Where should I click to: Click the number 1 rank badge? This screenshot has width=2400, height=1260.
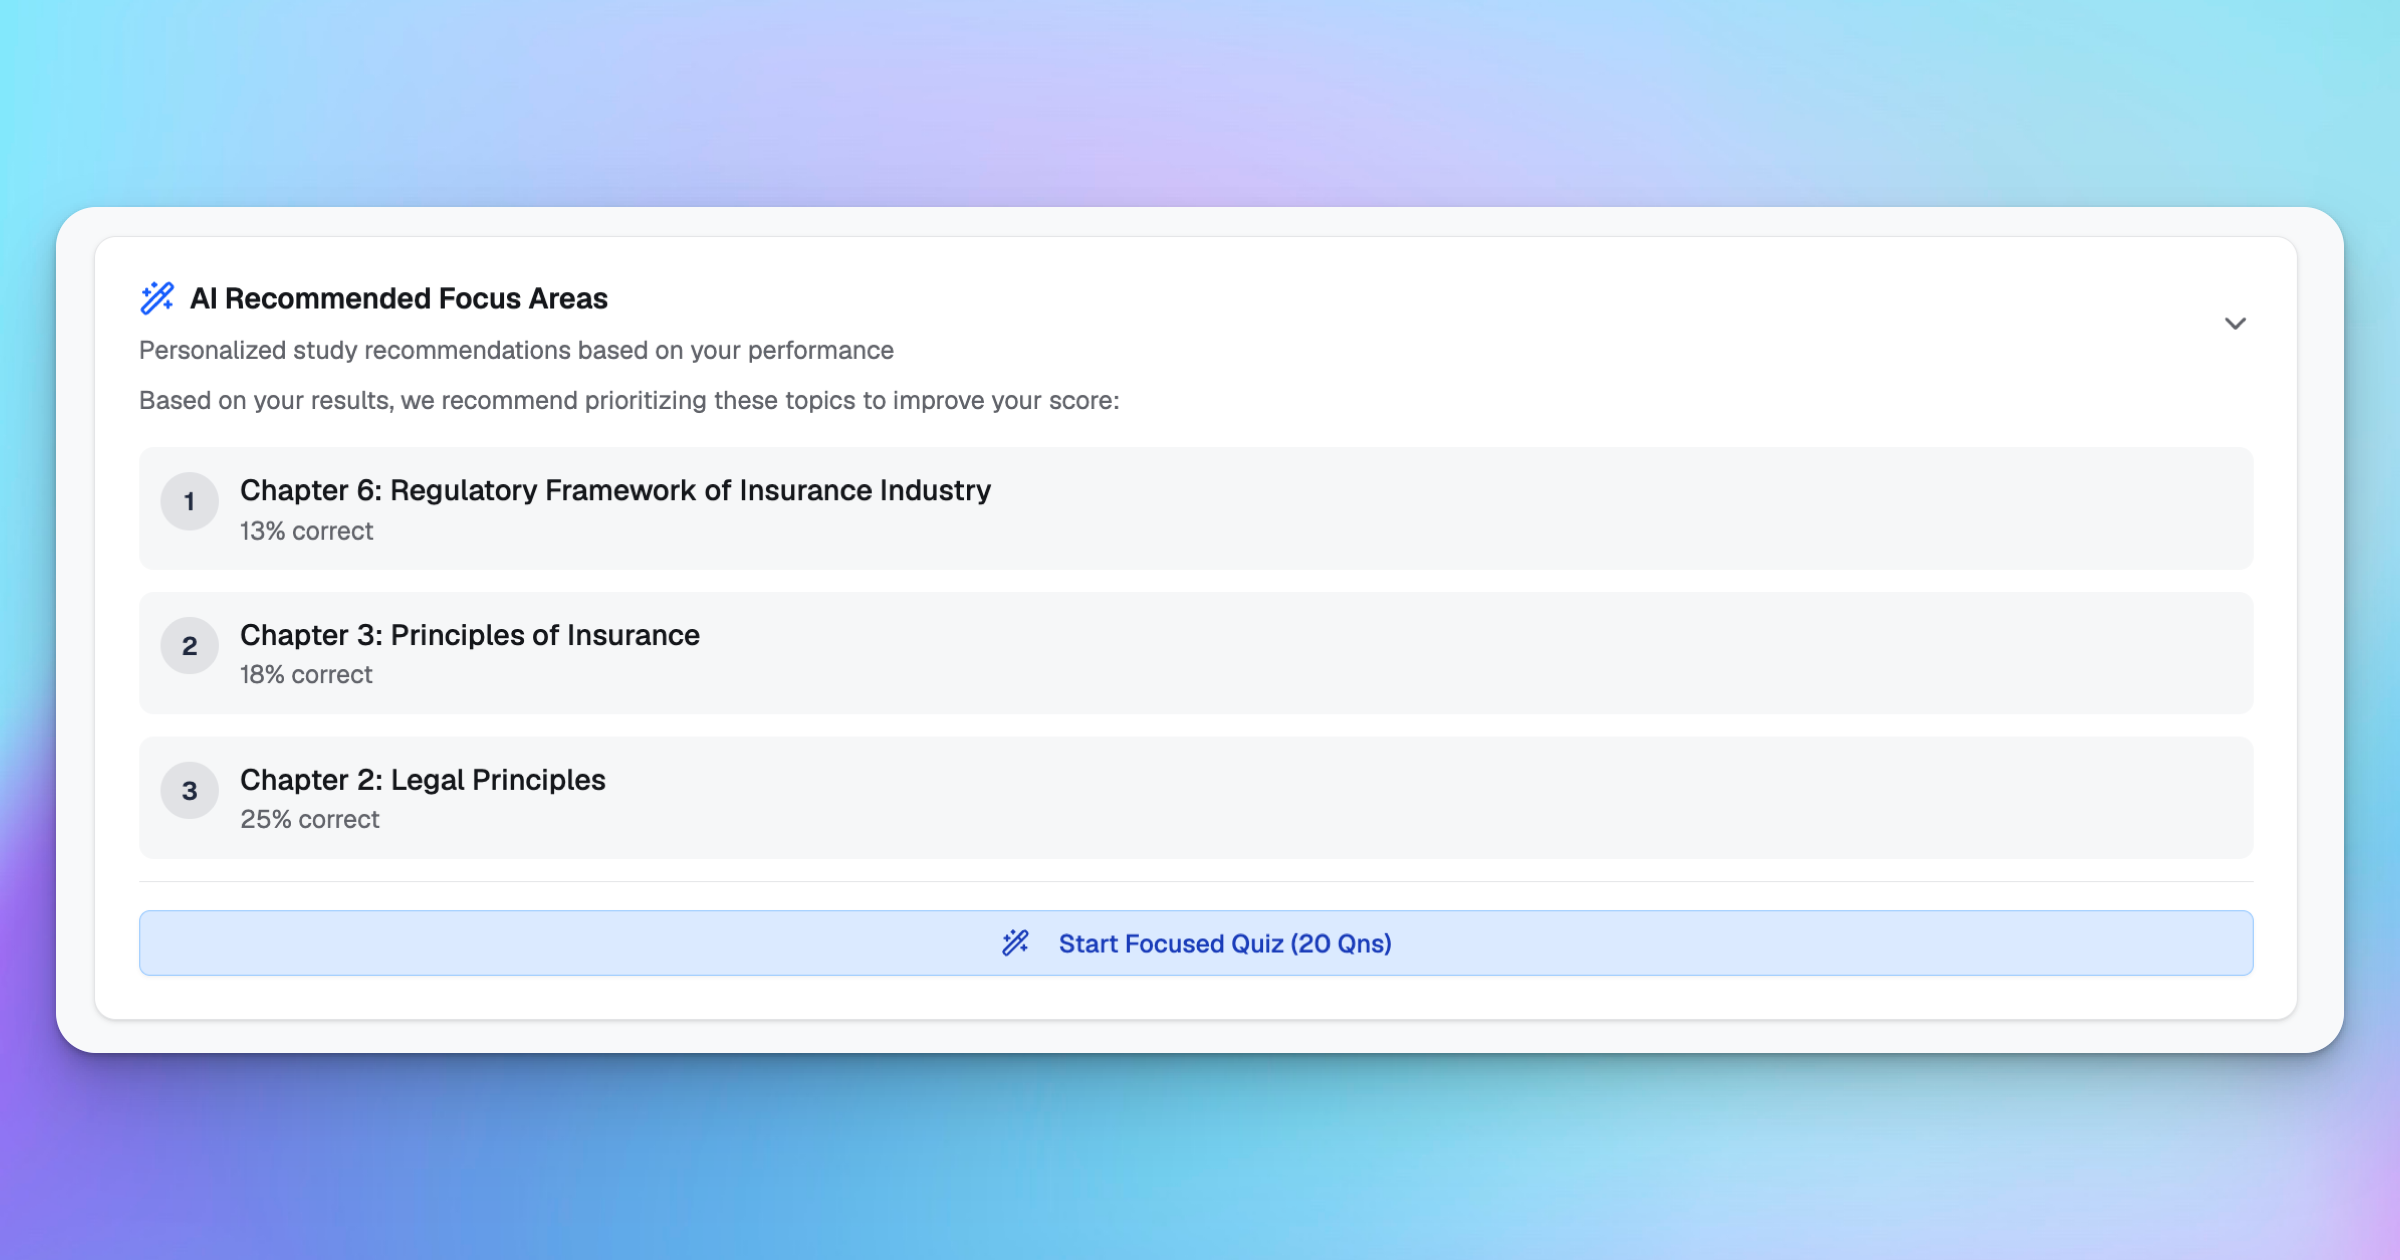click(x=189, y=501)
